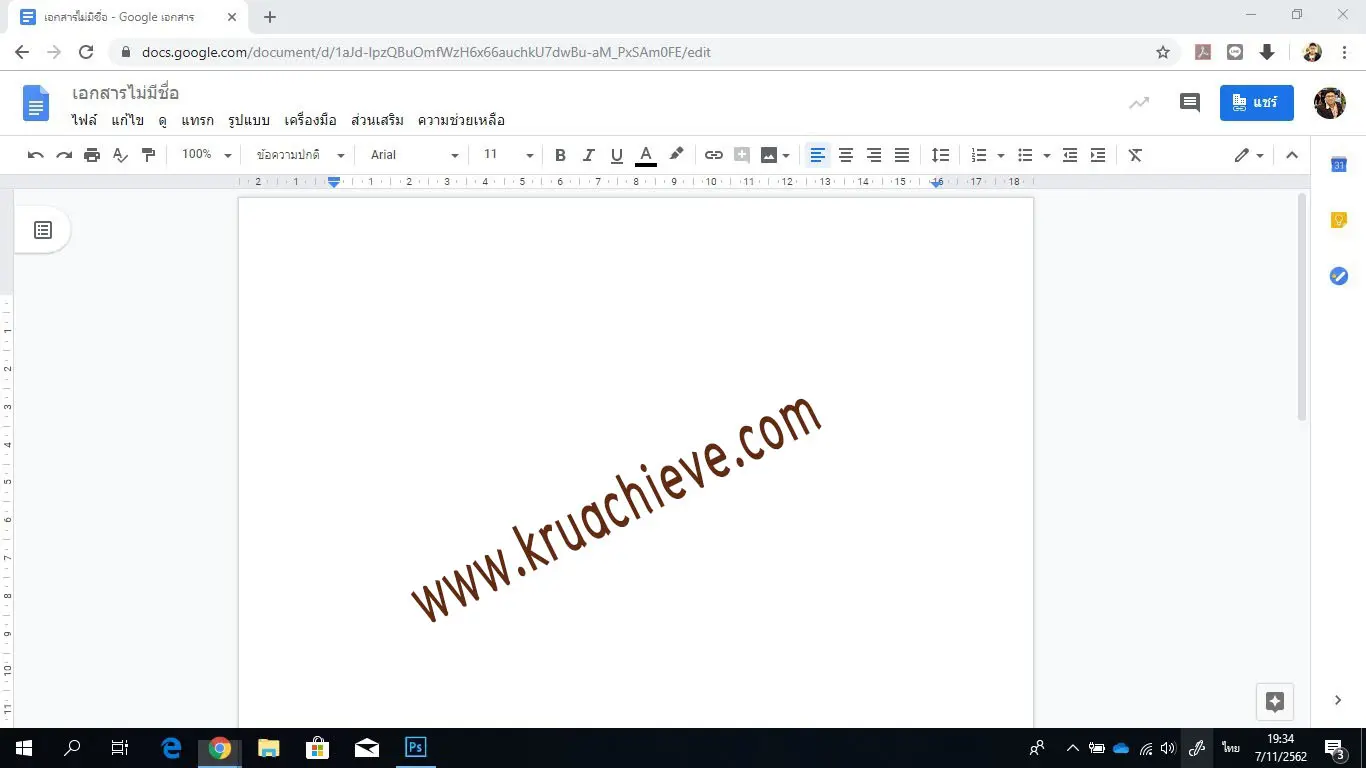Viewport: 1366px width, 768px height.
Task: Open editing mode pencil dropdown
Action: [1249, 155]
